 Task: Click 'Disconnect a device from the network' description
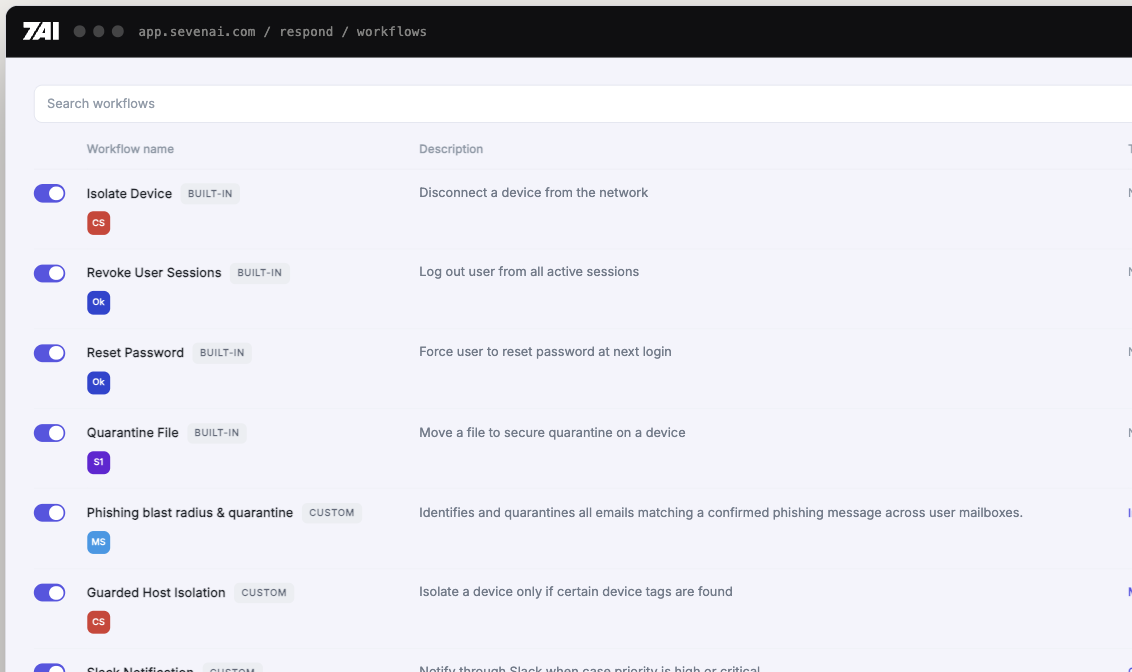(x=534, y=193)
